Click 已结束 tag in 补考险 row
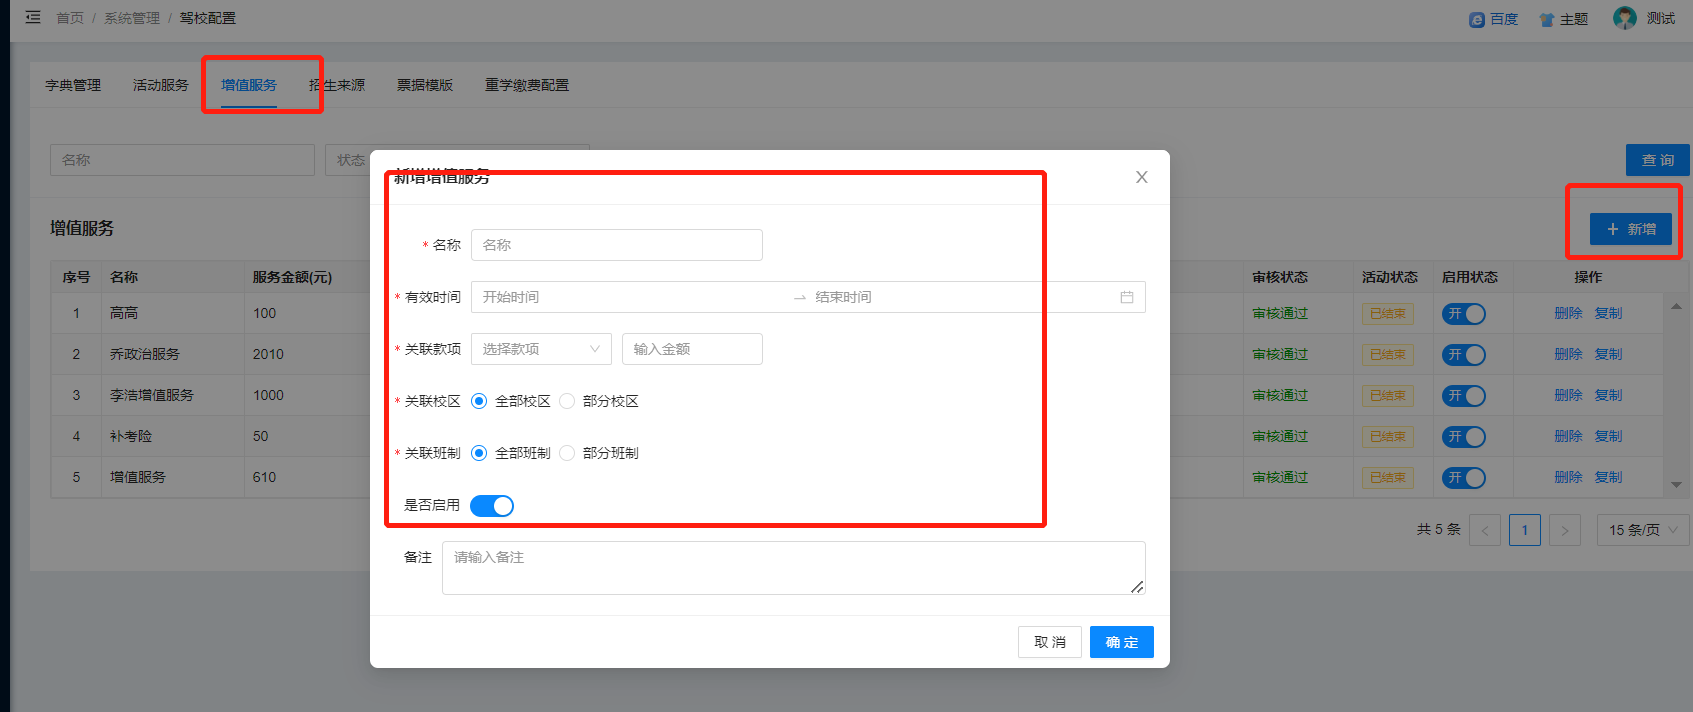 [1388, 437]
